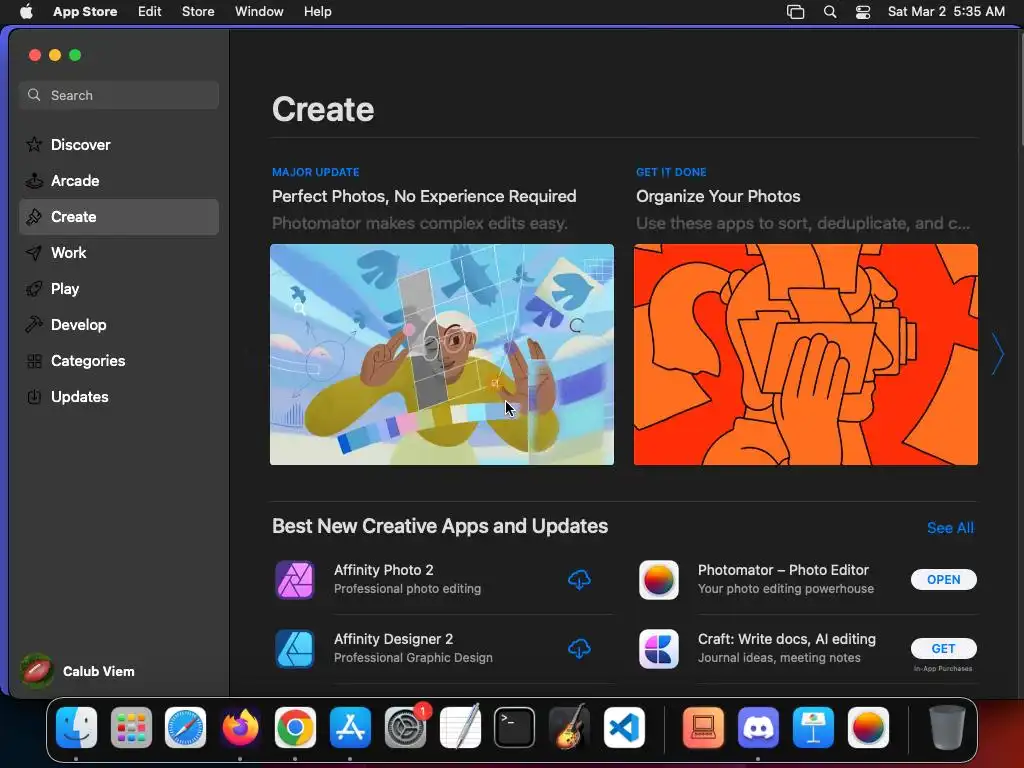Click the Affinity Designer 2 app icon
The width and height of the screenshot is (1024, 768).
click(x=295, y=648)
